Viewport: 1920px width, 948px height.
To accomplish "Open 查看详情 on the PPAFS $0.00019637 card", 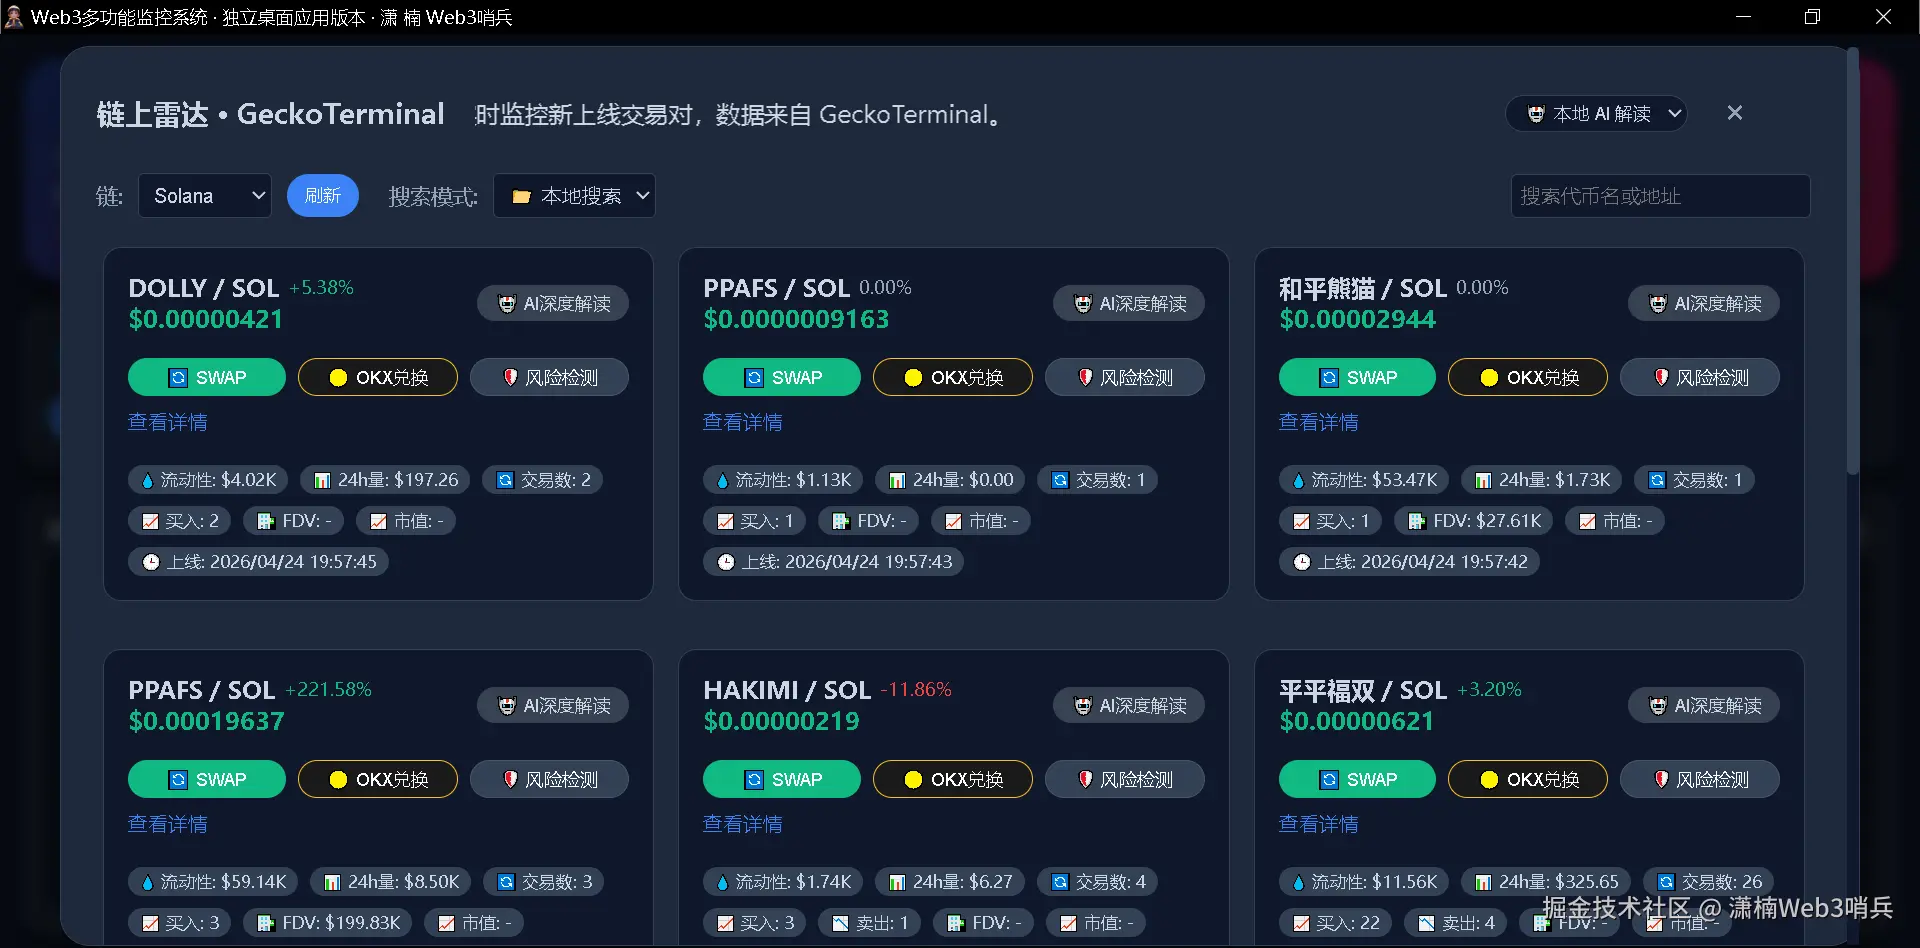I will tap(168, 825).
